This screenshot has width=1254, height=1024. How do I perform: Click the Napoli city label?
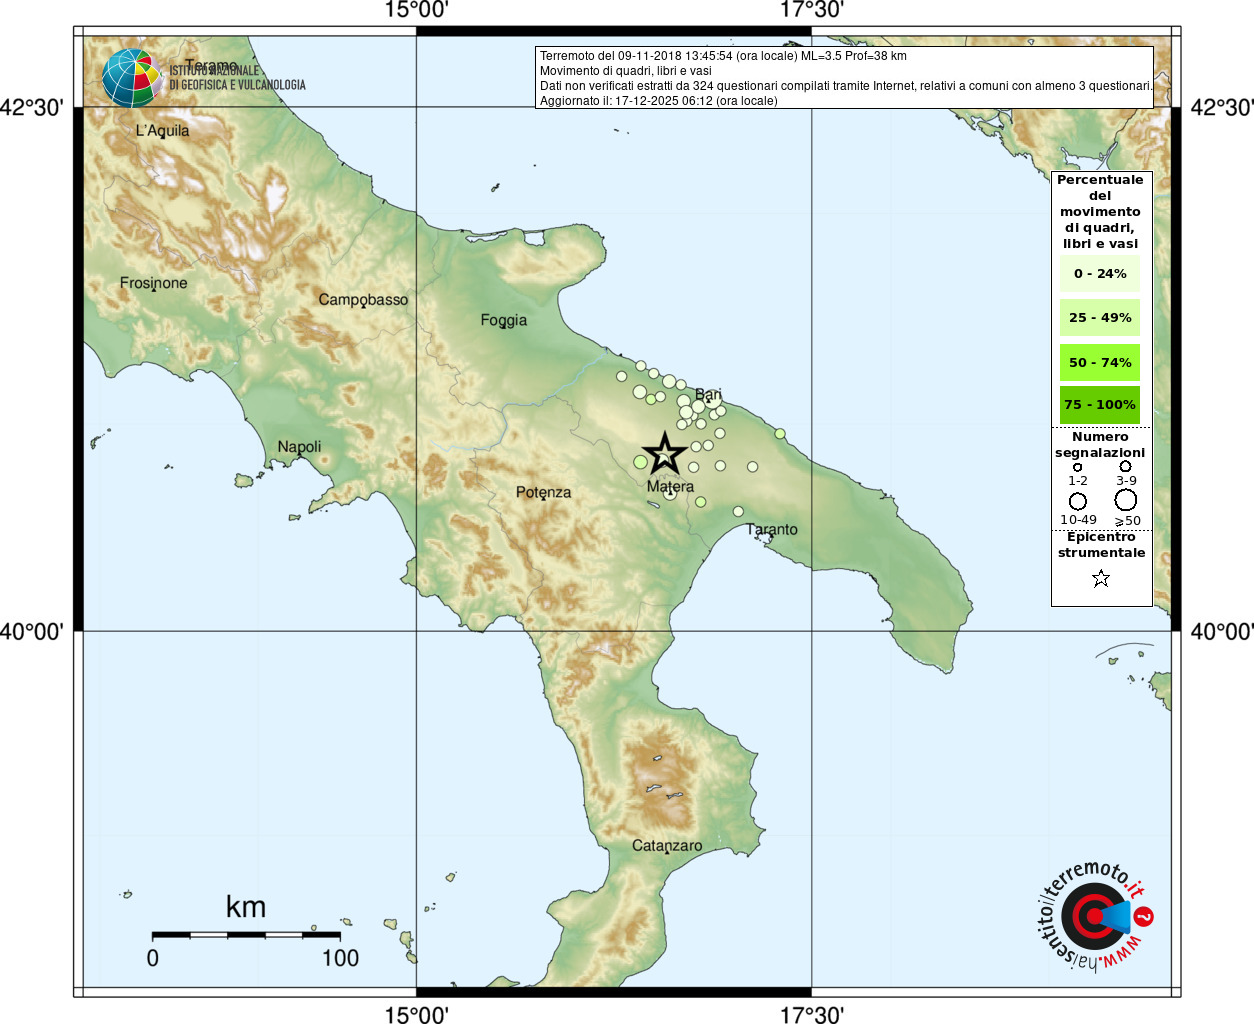[x=299, y=447]
